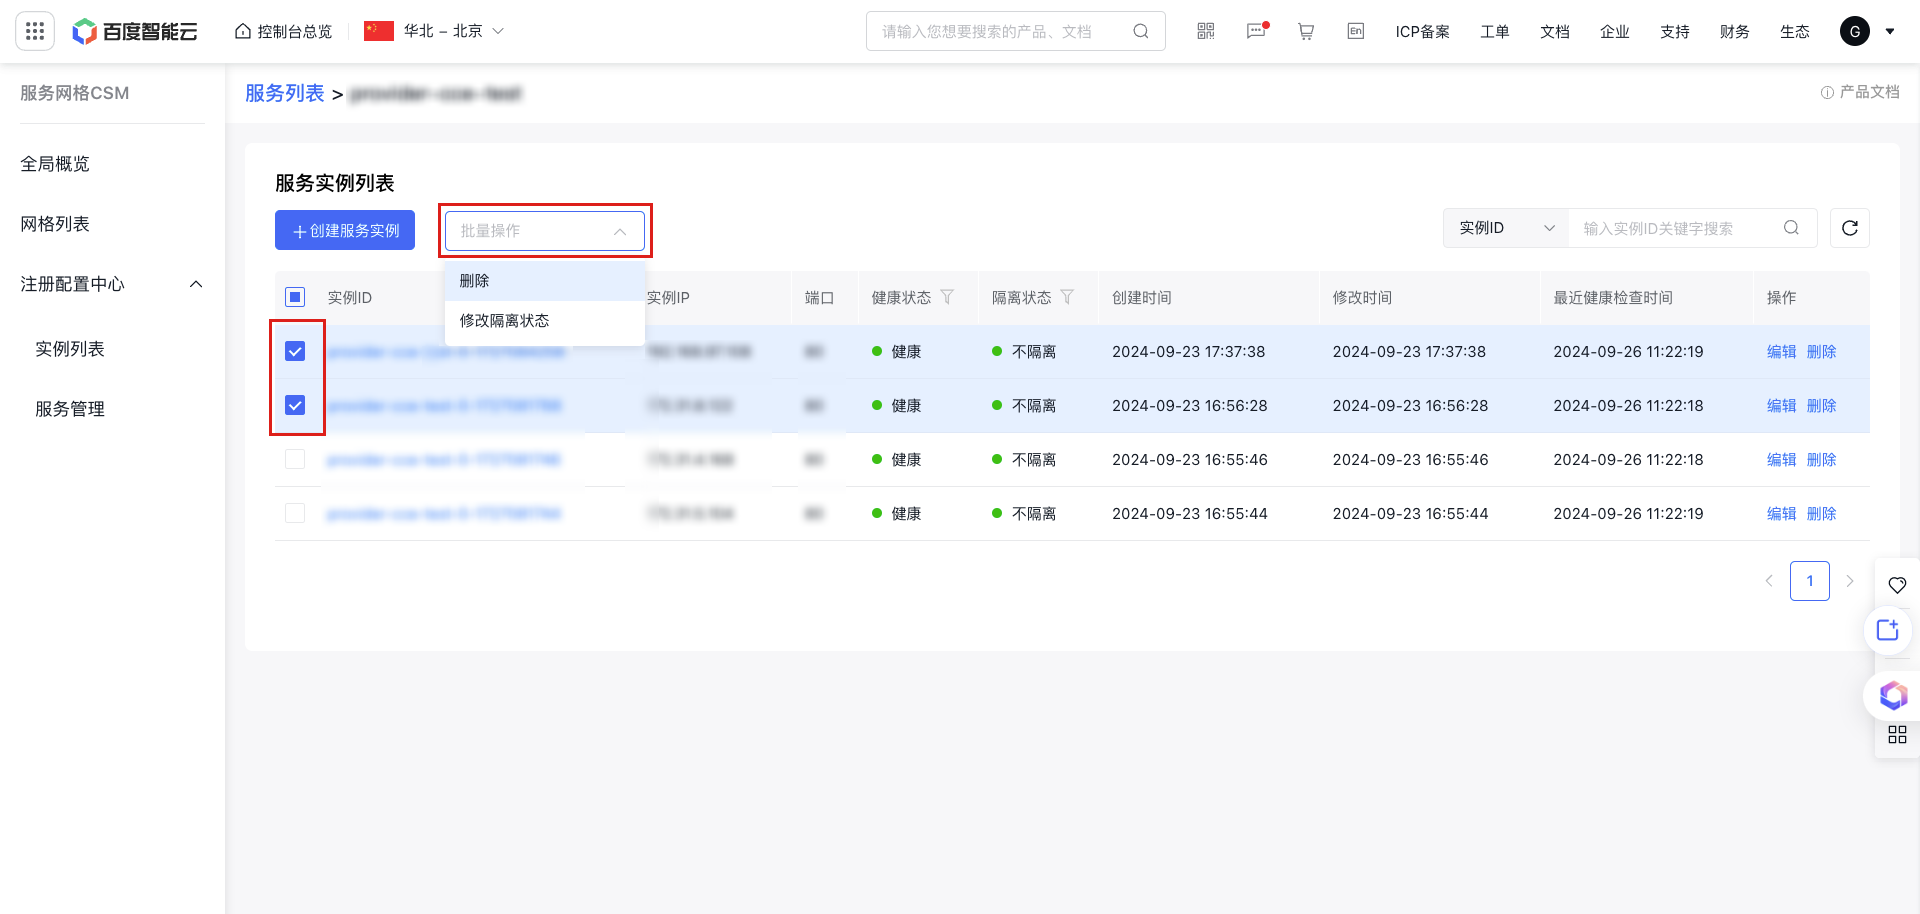Click 编辑 for the 16:55:44 instance
Image resolution: width=1920 pixels, height=914 pixels.
pos(1782,513)
